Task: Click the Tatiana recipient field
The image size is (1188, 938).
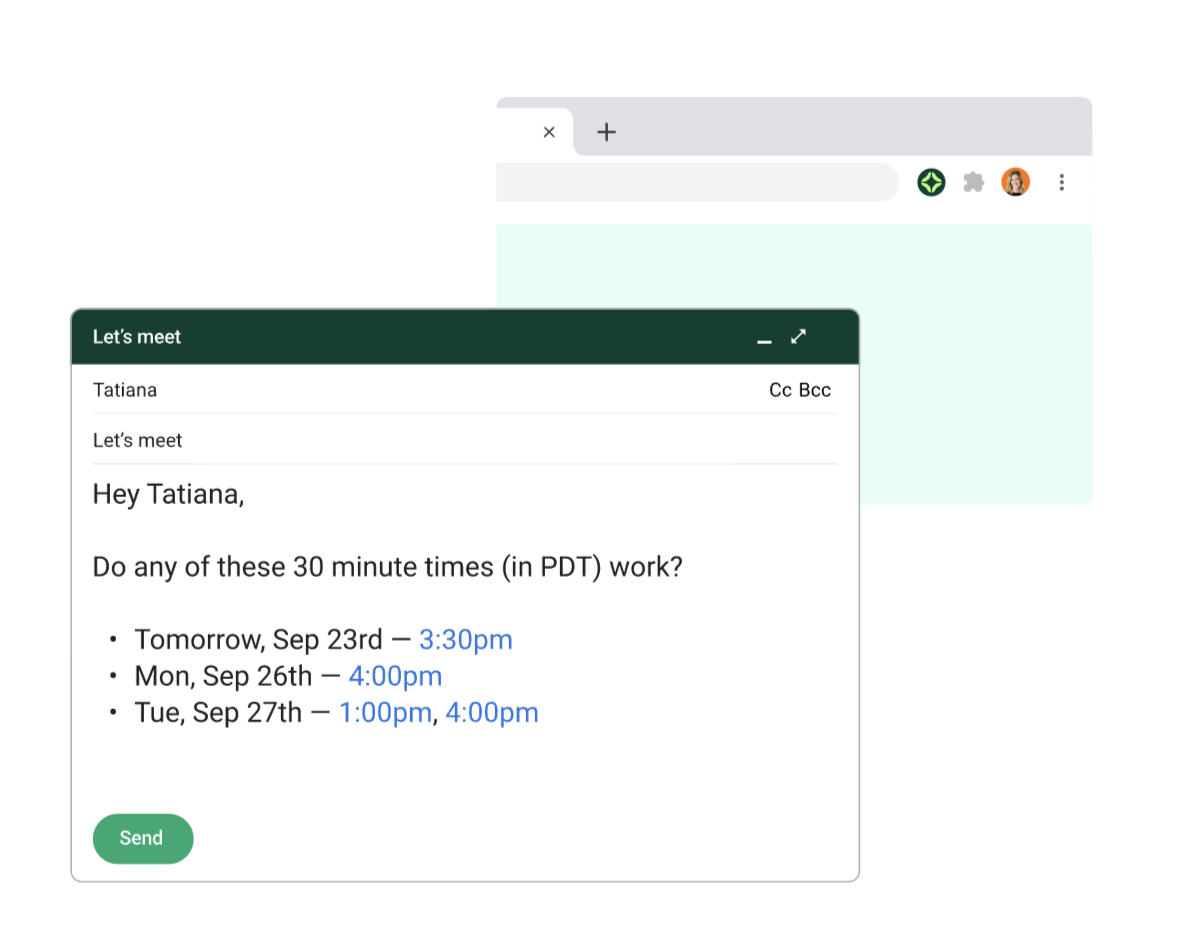Action: click(x=400, y=390)
